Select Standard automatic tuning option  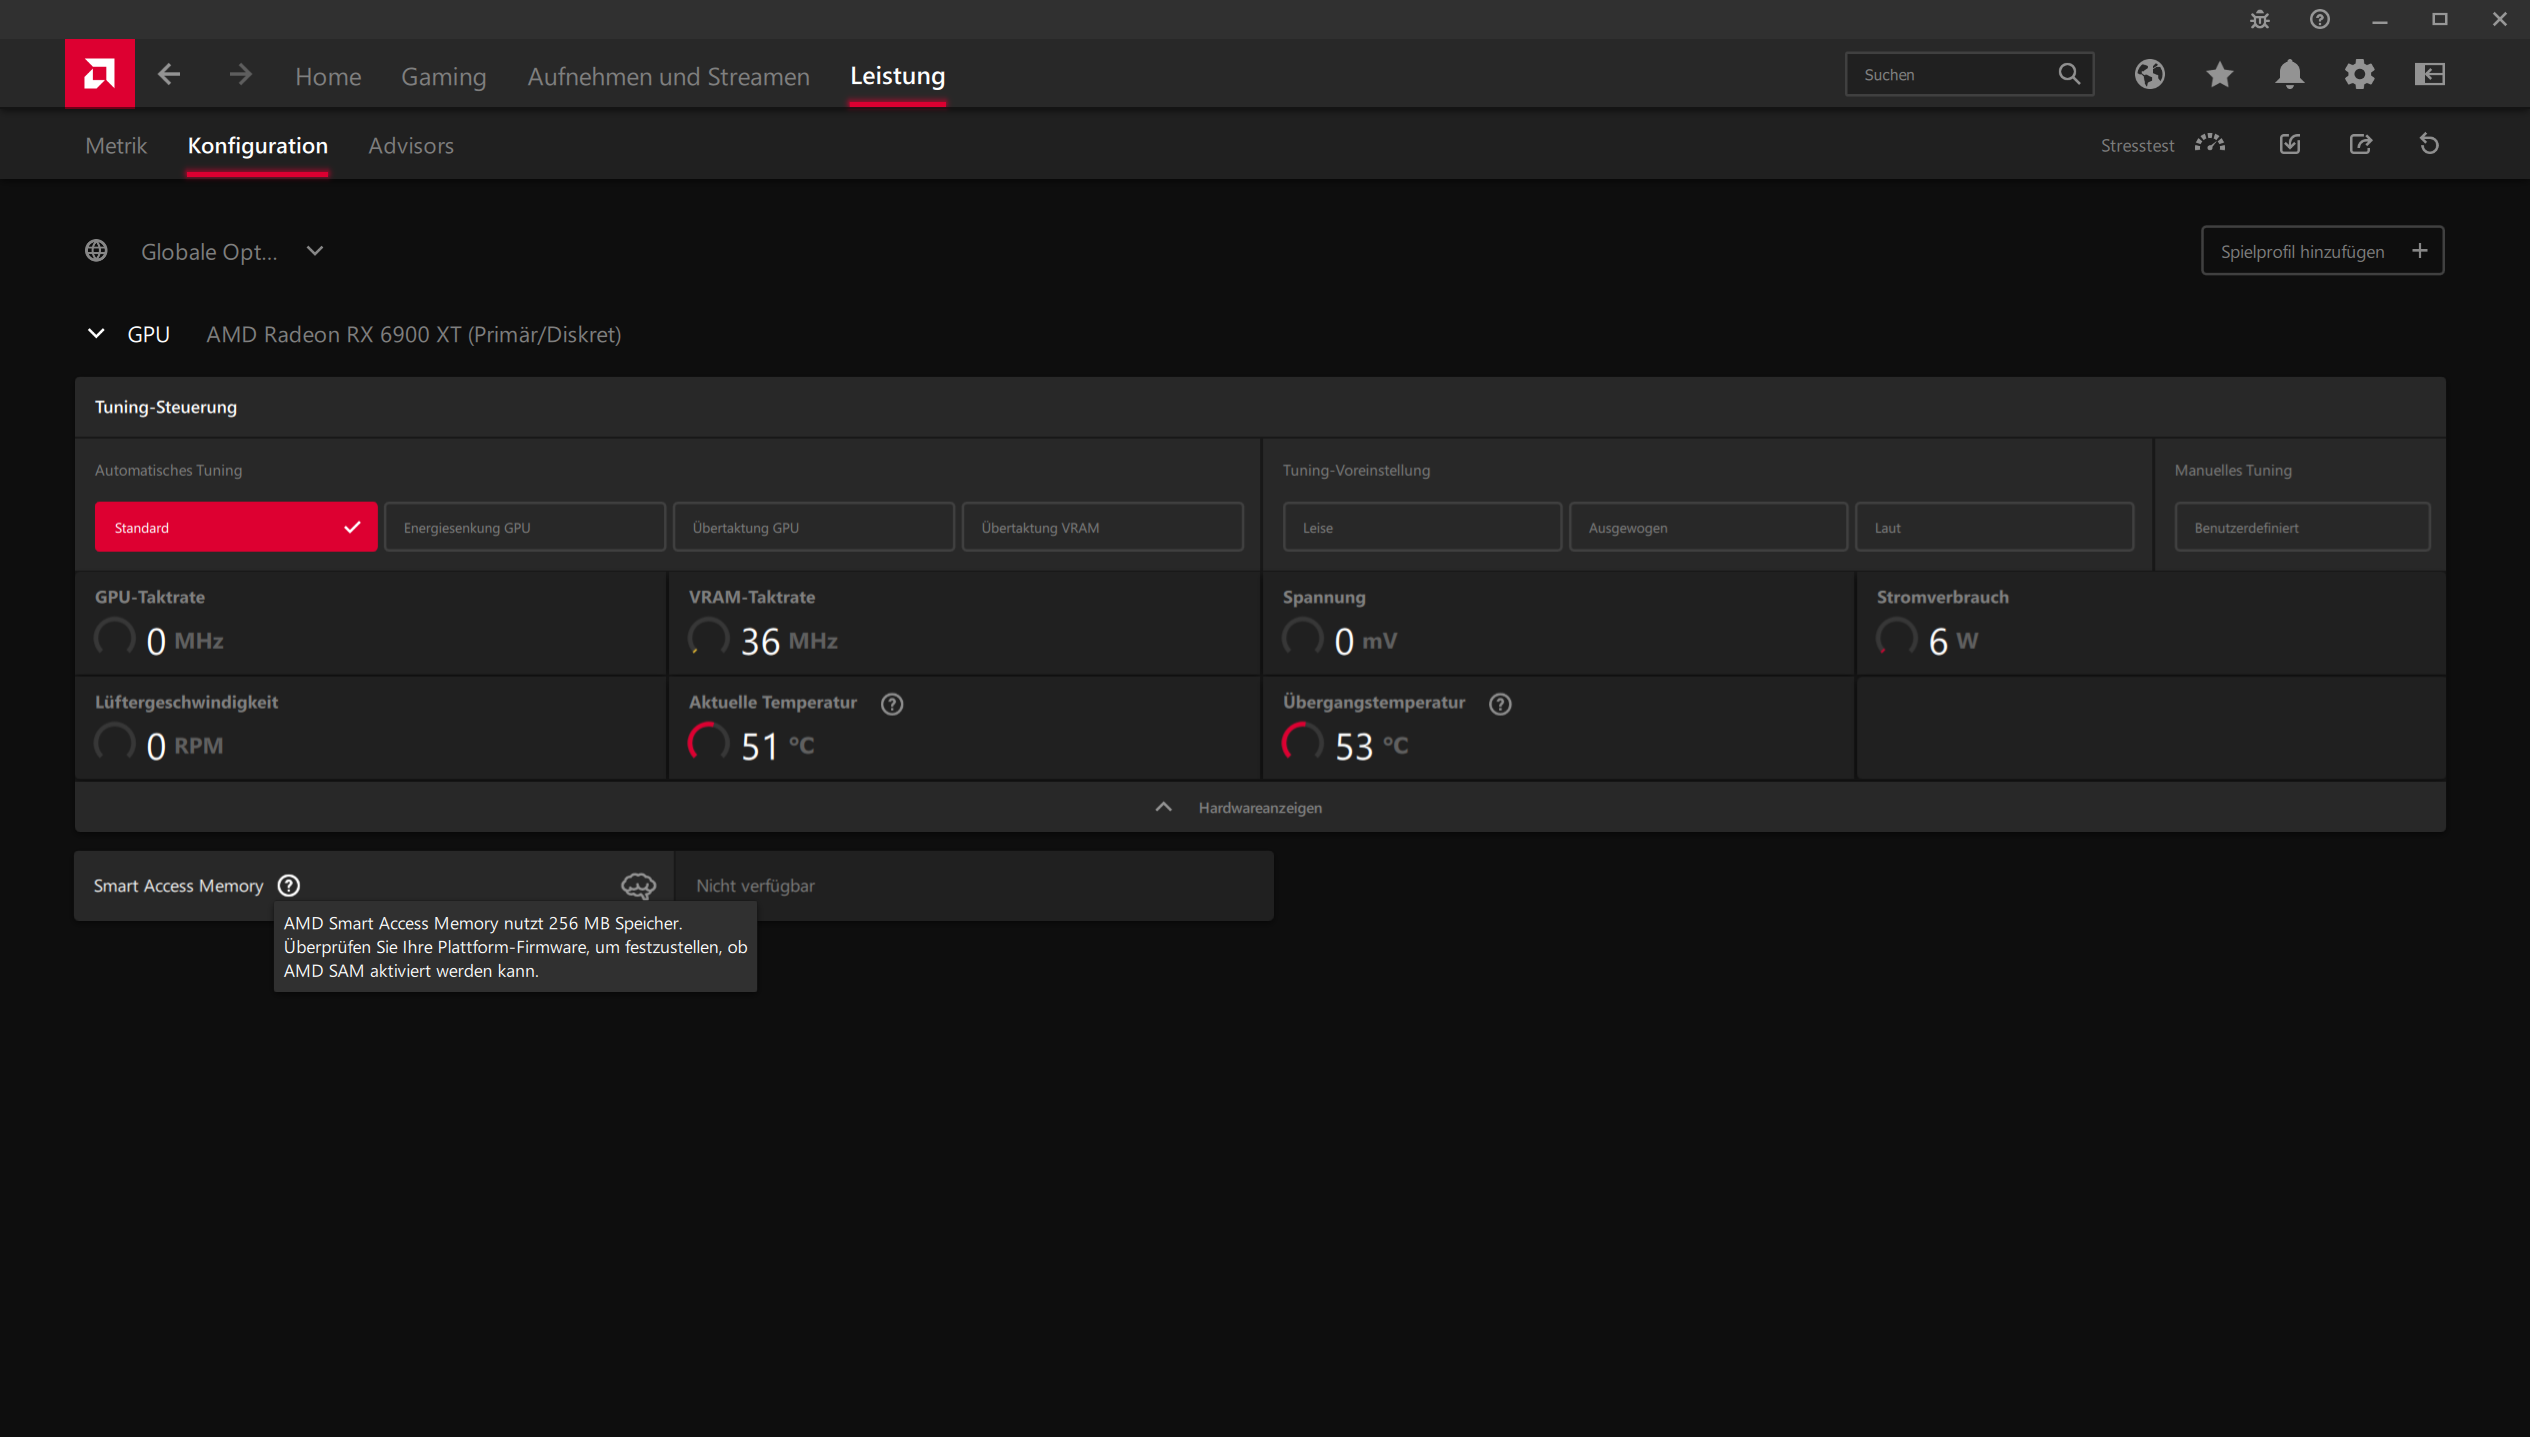235,527
